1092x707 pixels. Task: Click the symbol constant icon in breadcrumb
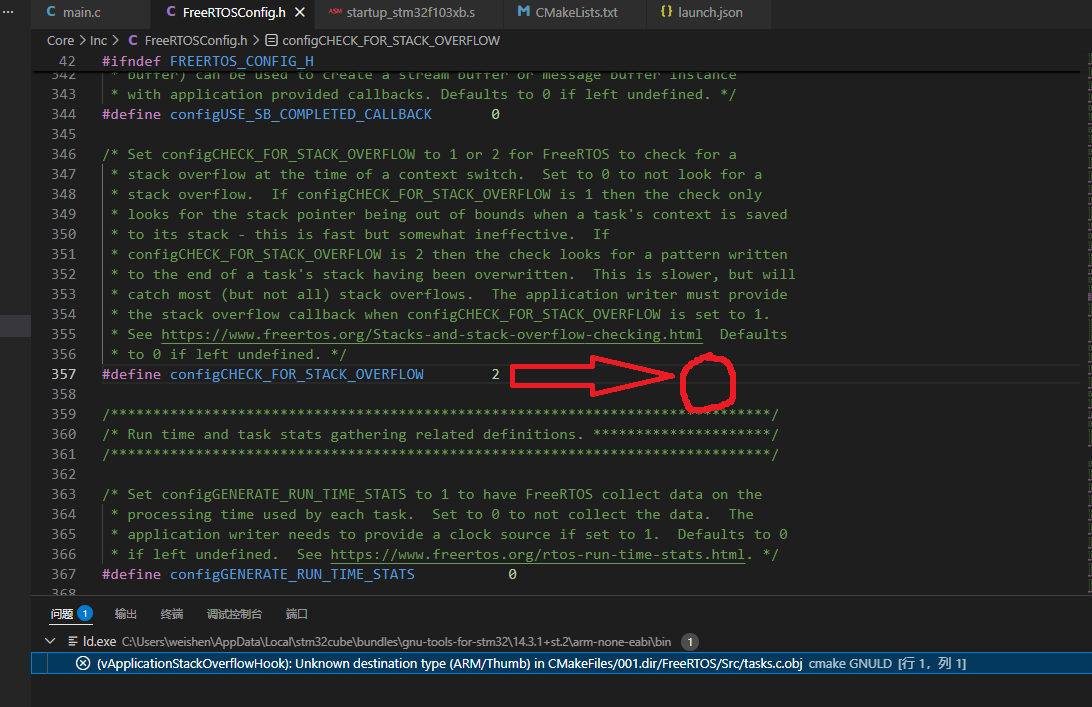tap(272, 40)
